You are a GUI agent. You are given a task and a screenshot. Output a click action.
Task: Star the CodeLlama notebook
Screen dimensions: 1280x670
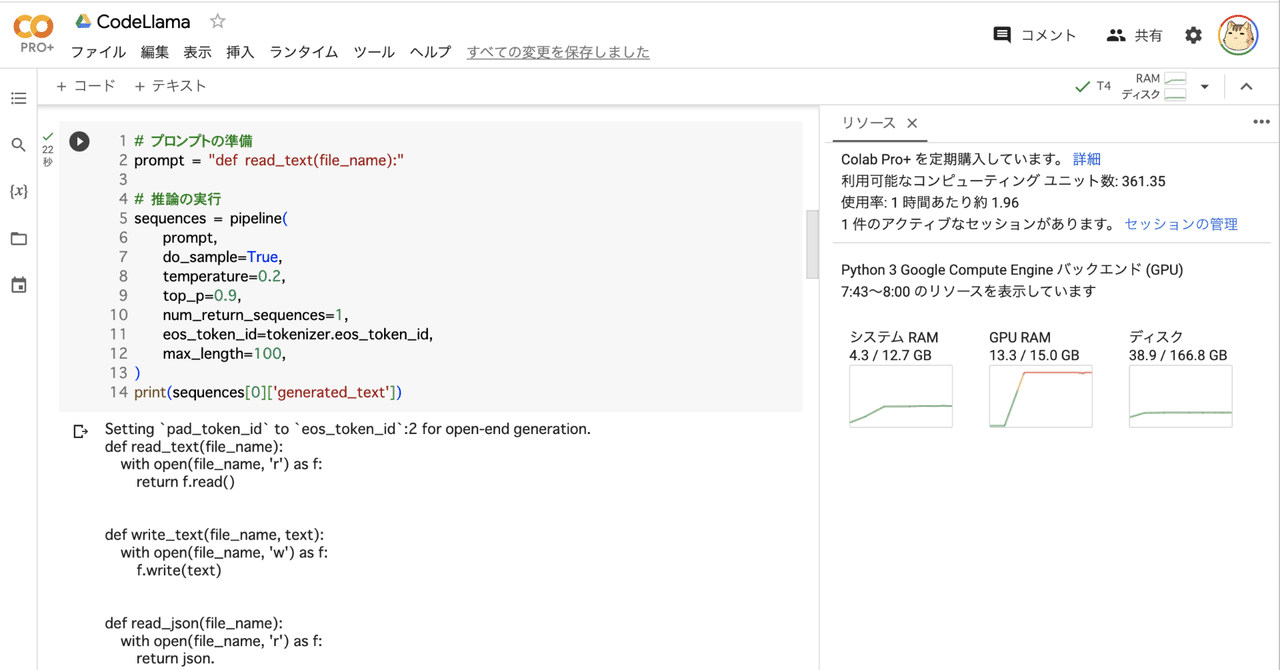(x=216, y=20)
